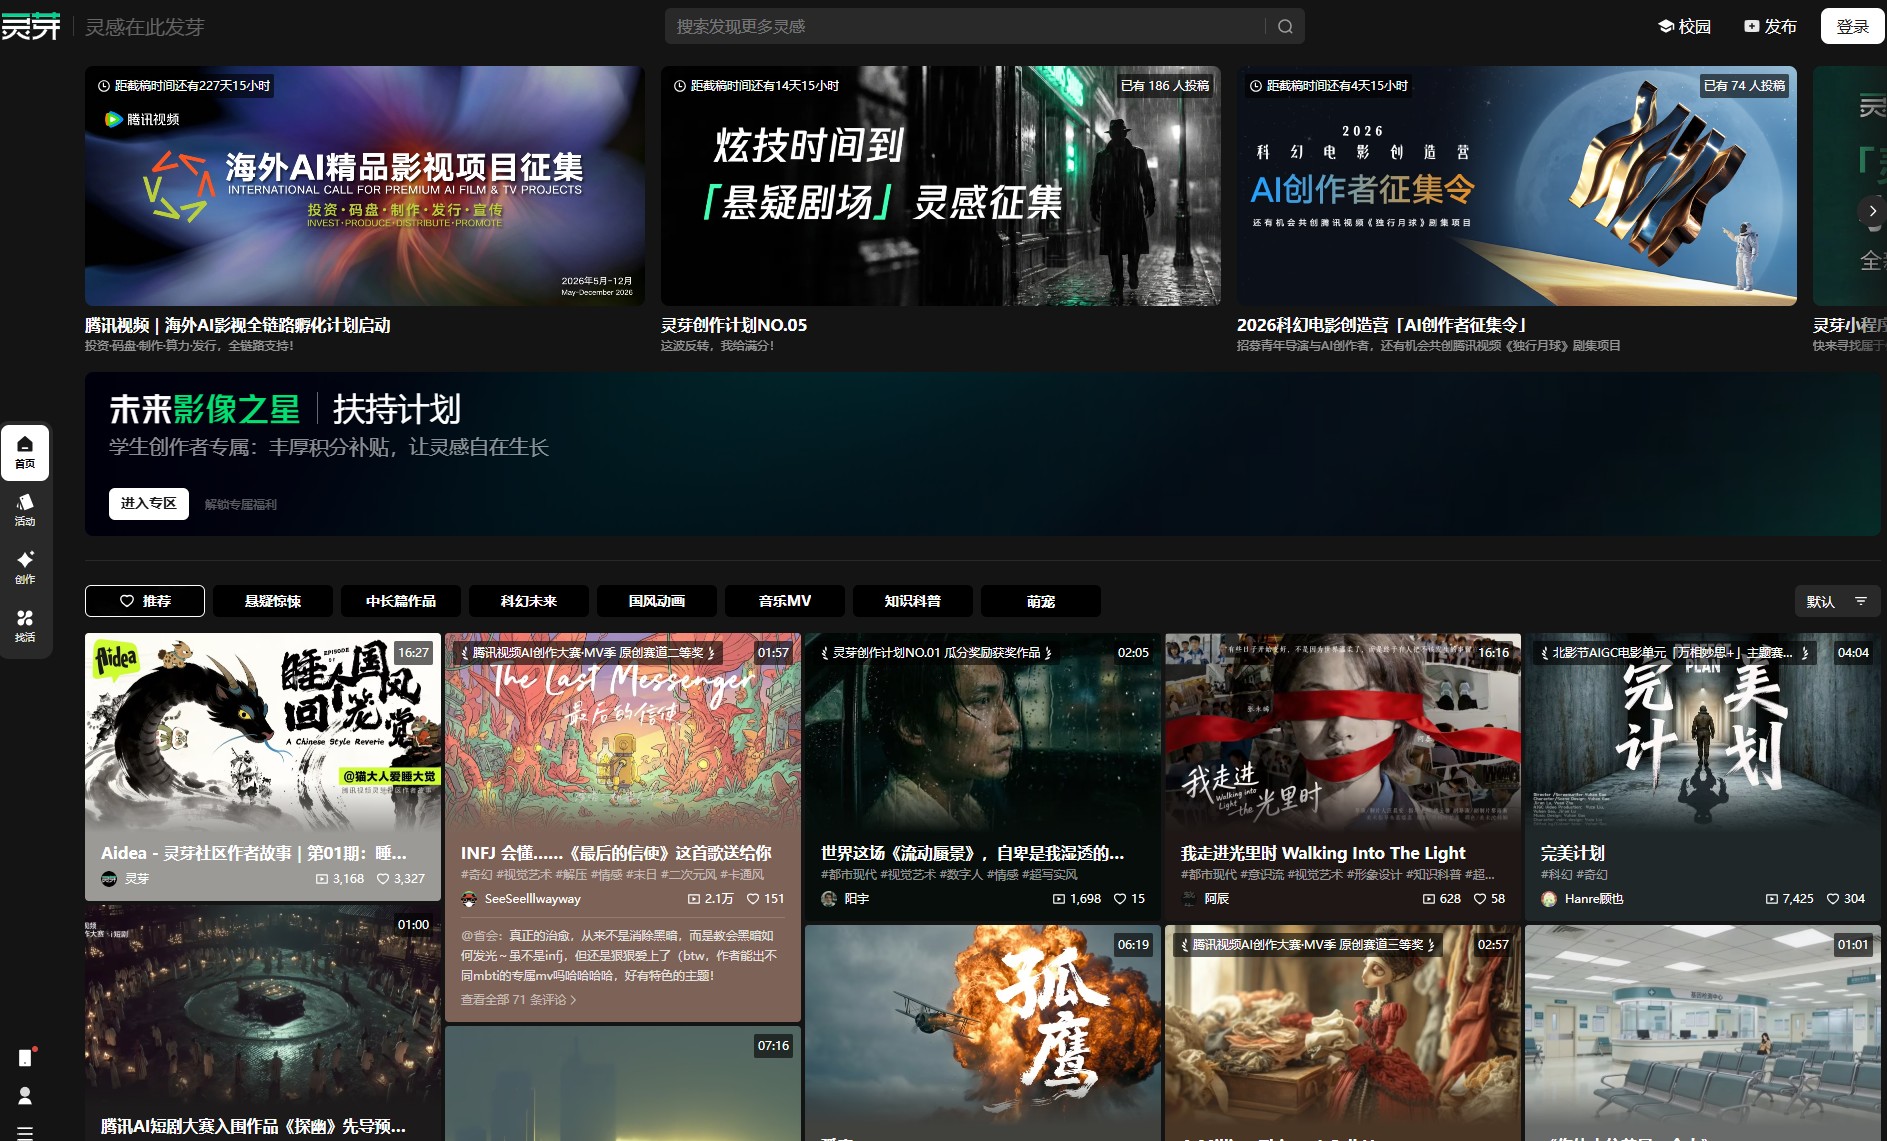The image size is (1887, 1141).
Task: Click the Hanre顾也 author avatar
Action: 1549,899
